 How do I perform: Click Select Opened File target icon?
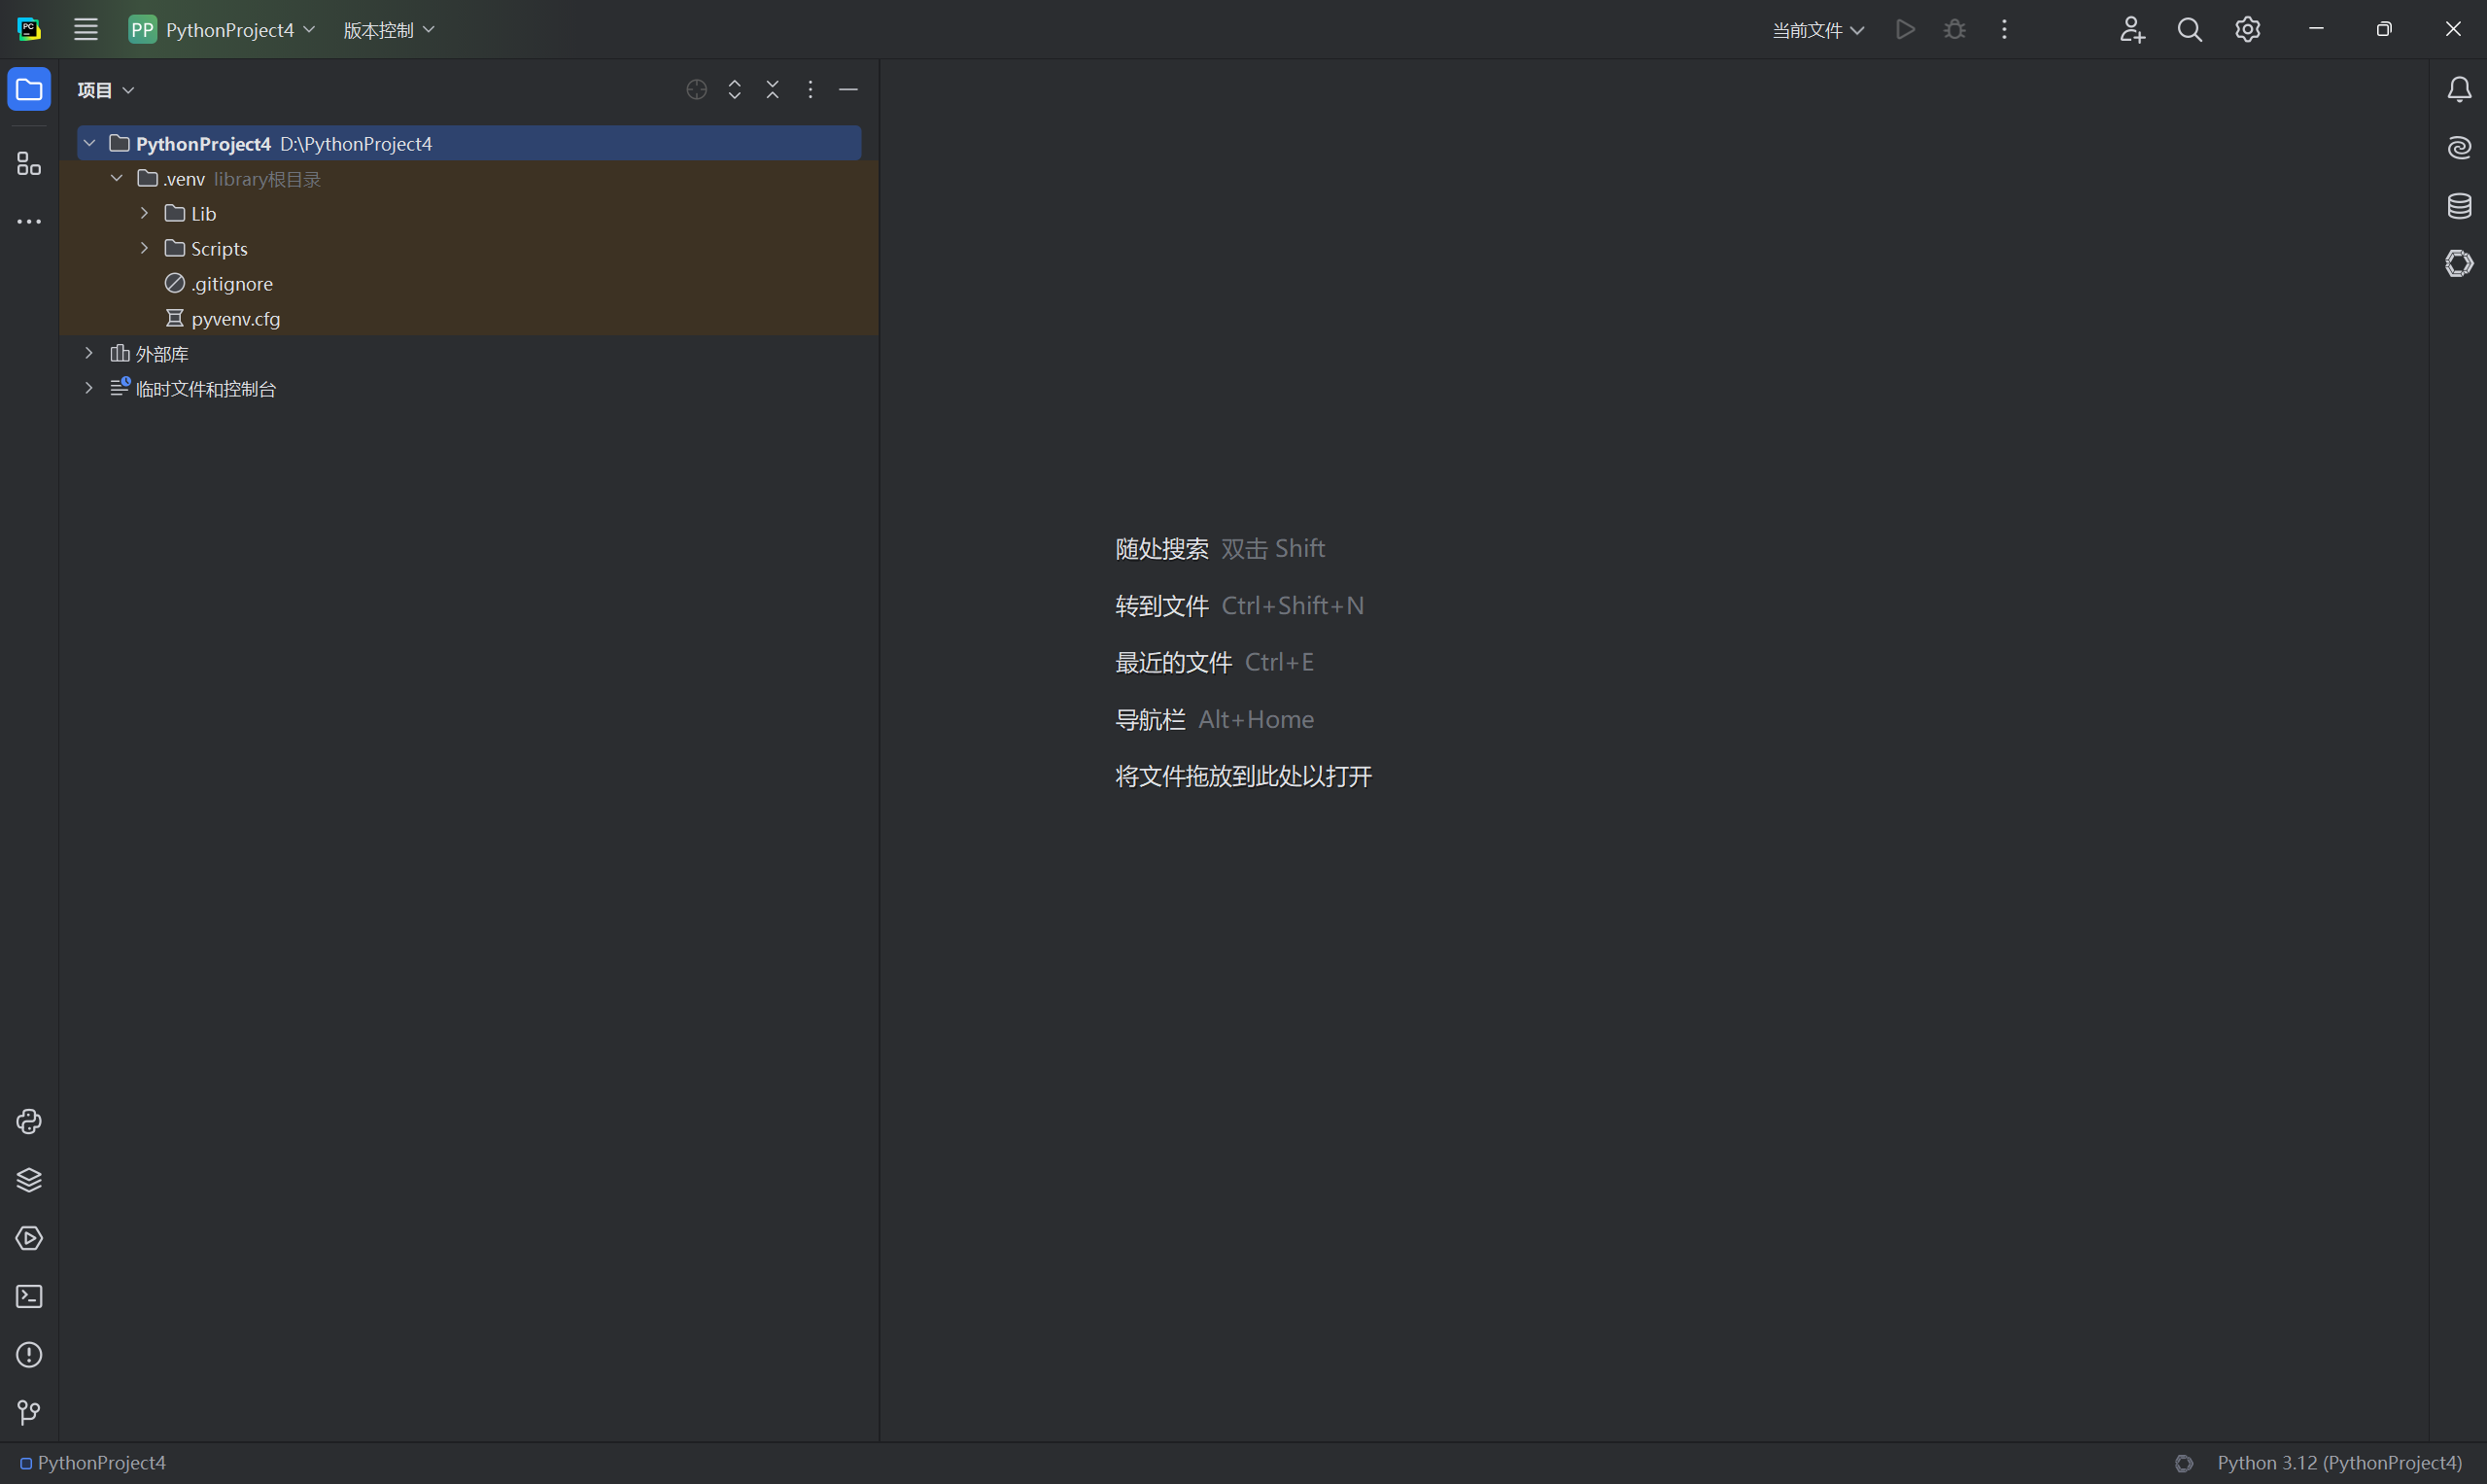click(697, 90)
